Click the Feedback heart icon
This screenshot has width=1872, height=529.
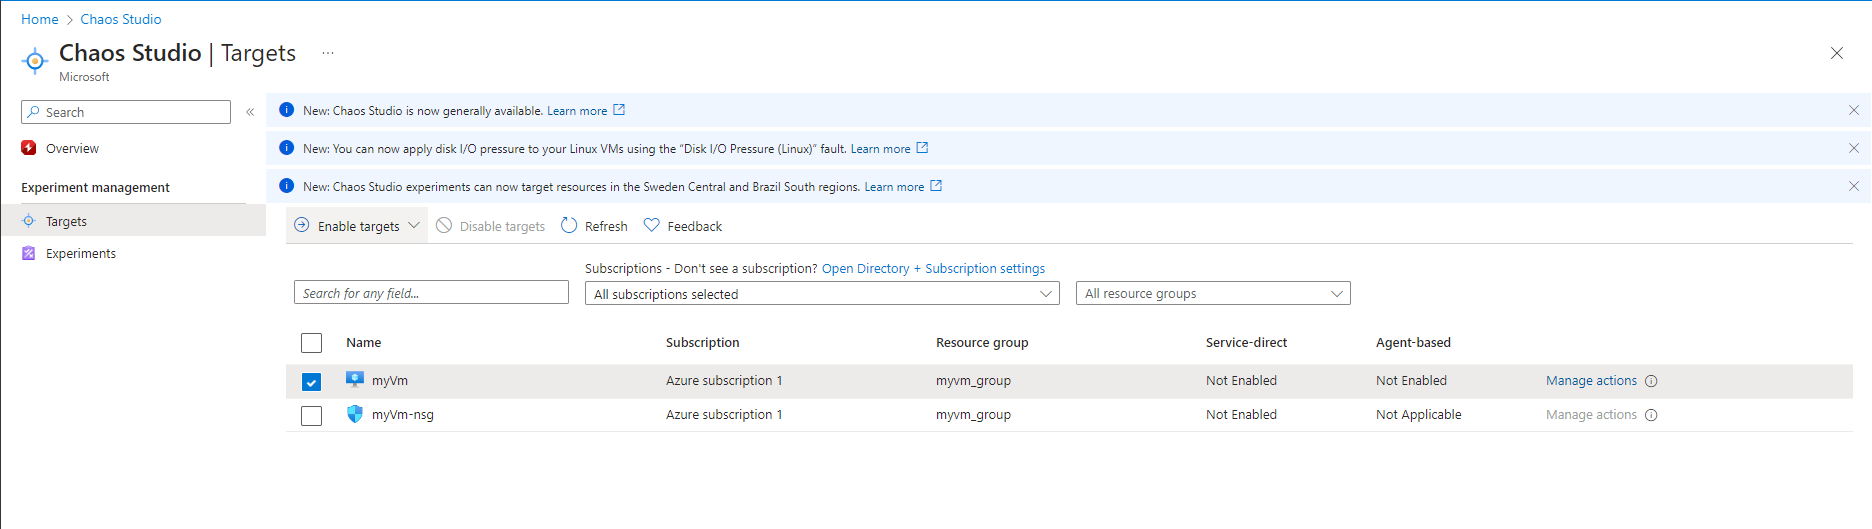click(651, 226)
